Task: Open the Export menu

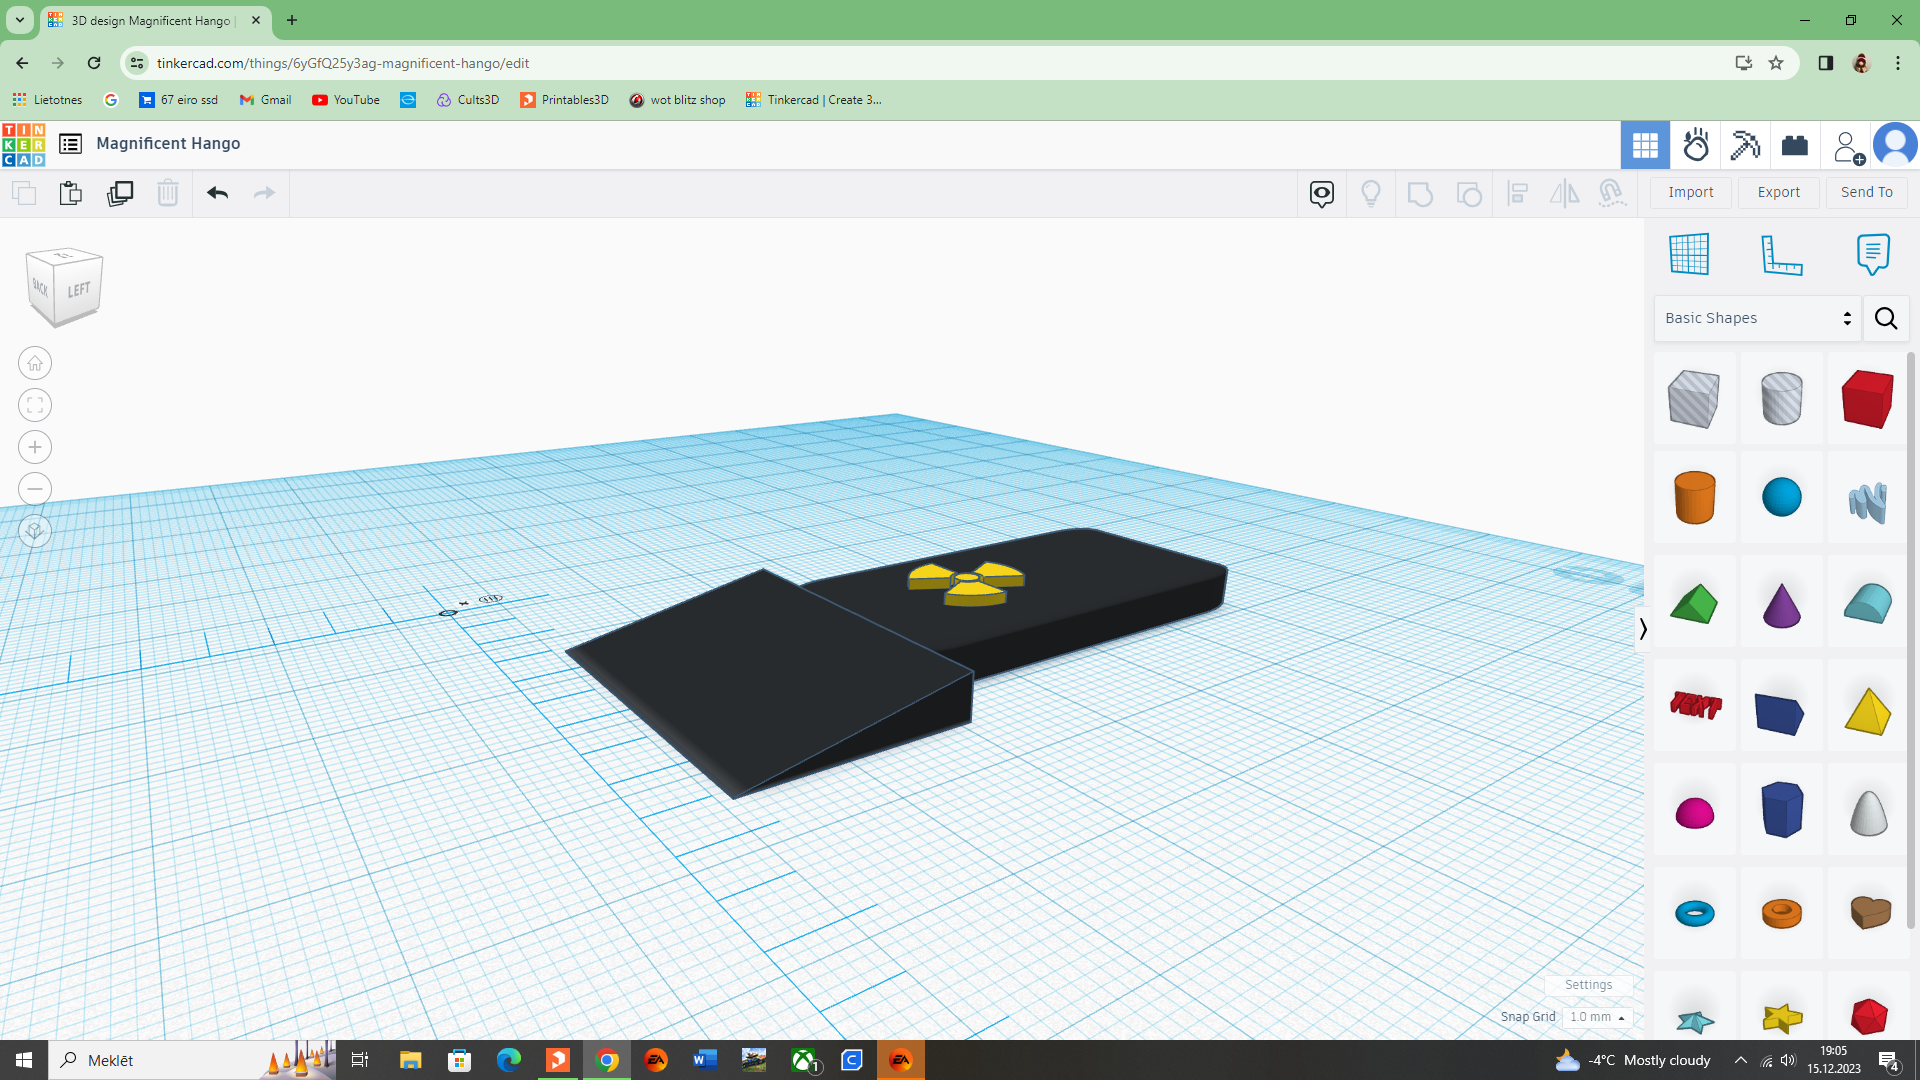Action: coord(1778,192)
